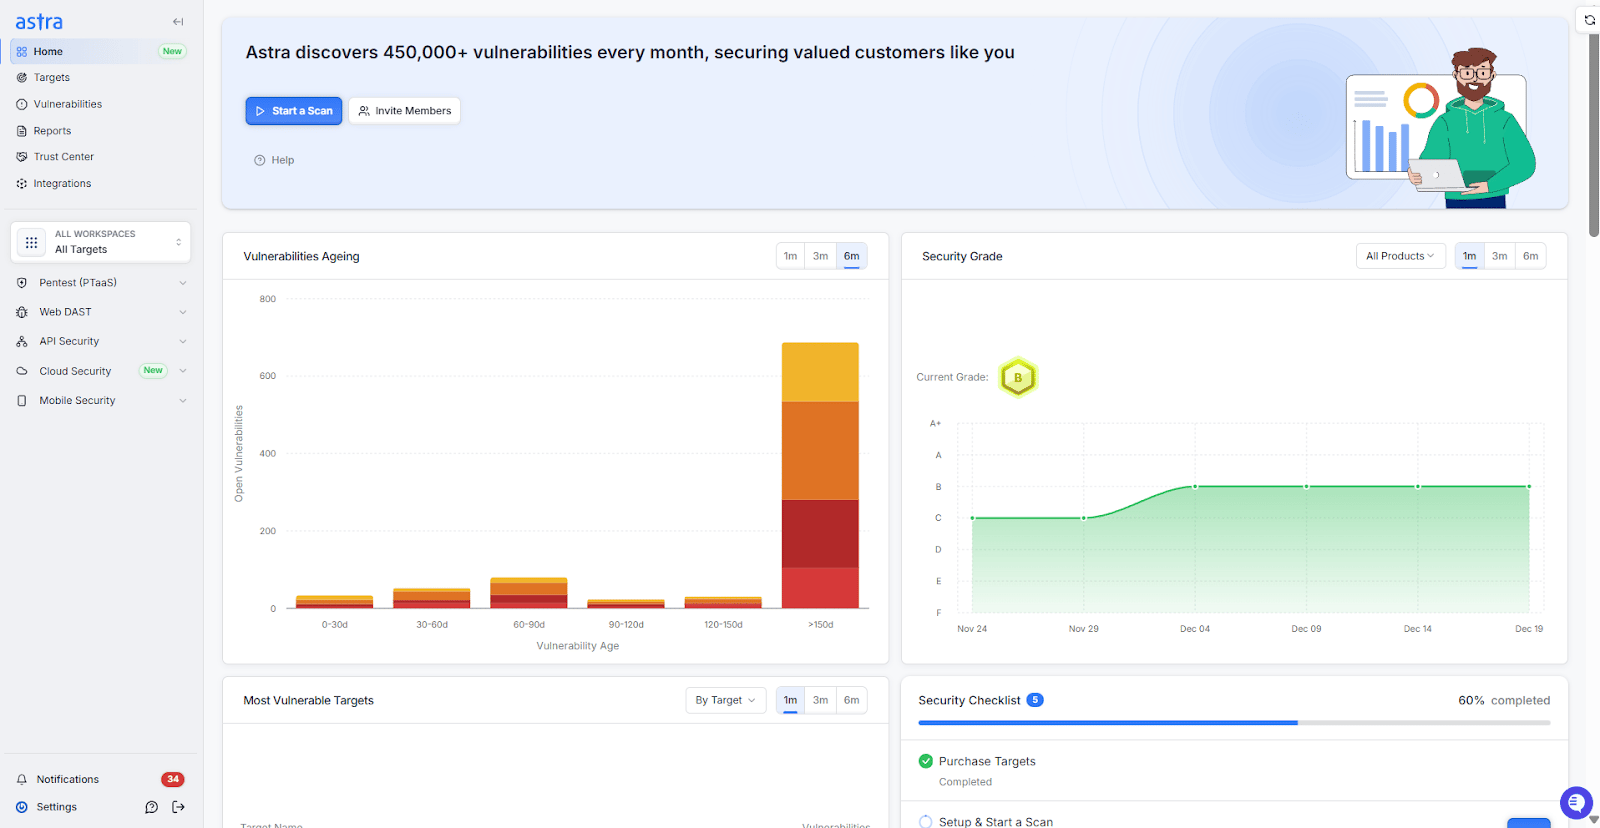This screenshot has width=1600, height=828.
Task: Click the Security Checklist count badge 5
Action: click(x=1035, y=700)
